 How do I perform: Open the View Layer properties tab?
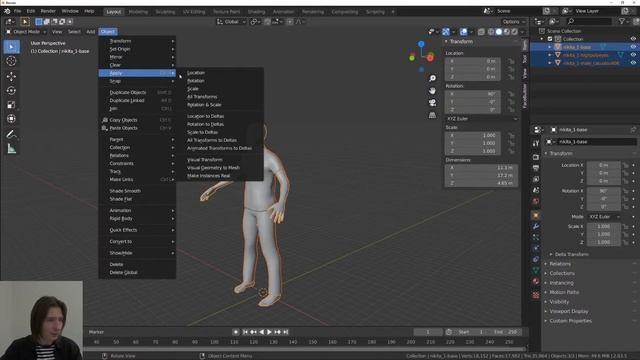[x=536, y=179]
